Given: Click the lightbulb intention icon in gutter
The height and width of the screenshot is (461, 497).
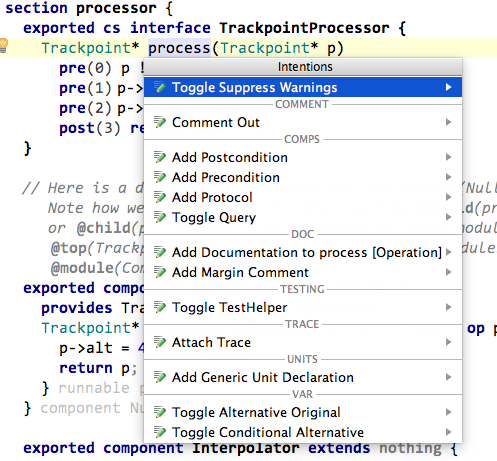Looking at the screenshot, I should coord(4,46).
